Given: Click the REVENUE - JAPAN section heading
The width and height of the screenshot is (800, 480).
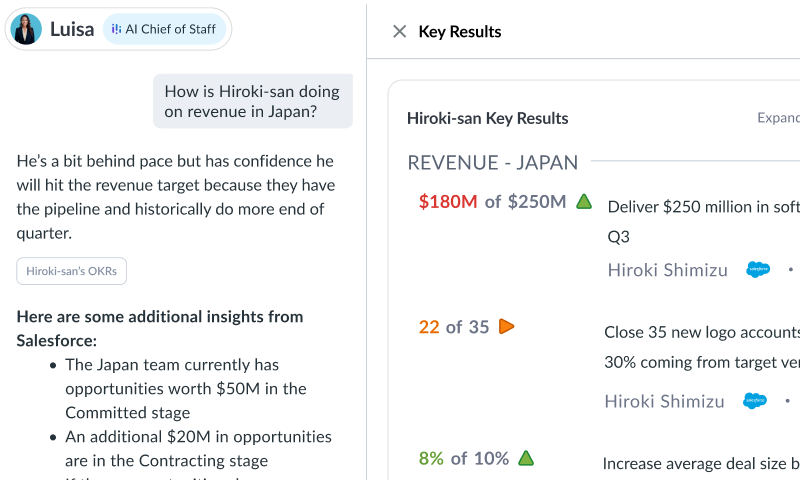Looking at the screenshot, I should tap(493, 163).
